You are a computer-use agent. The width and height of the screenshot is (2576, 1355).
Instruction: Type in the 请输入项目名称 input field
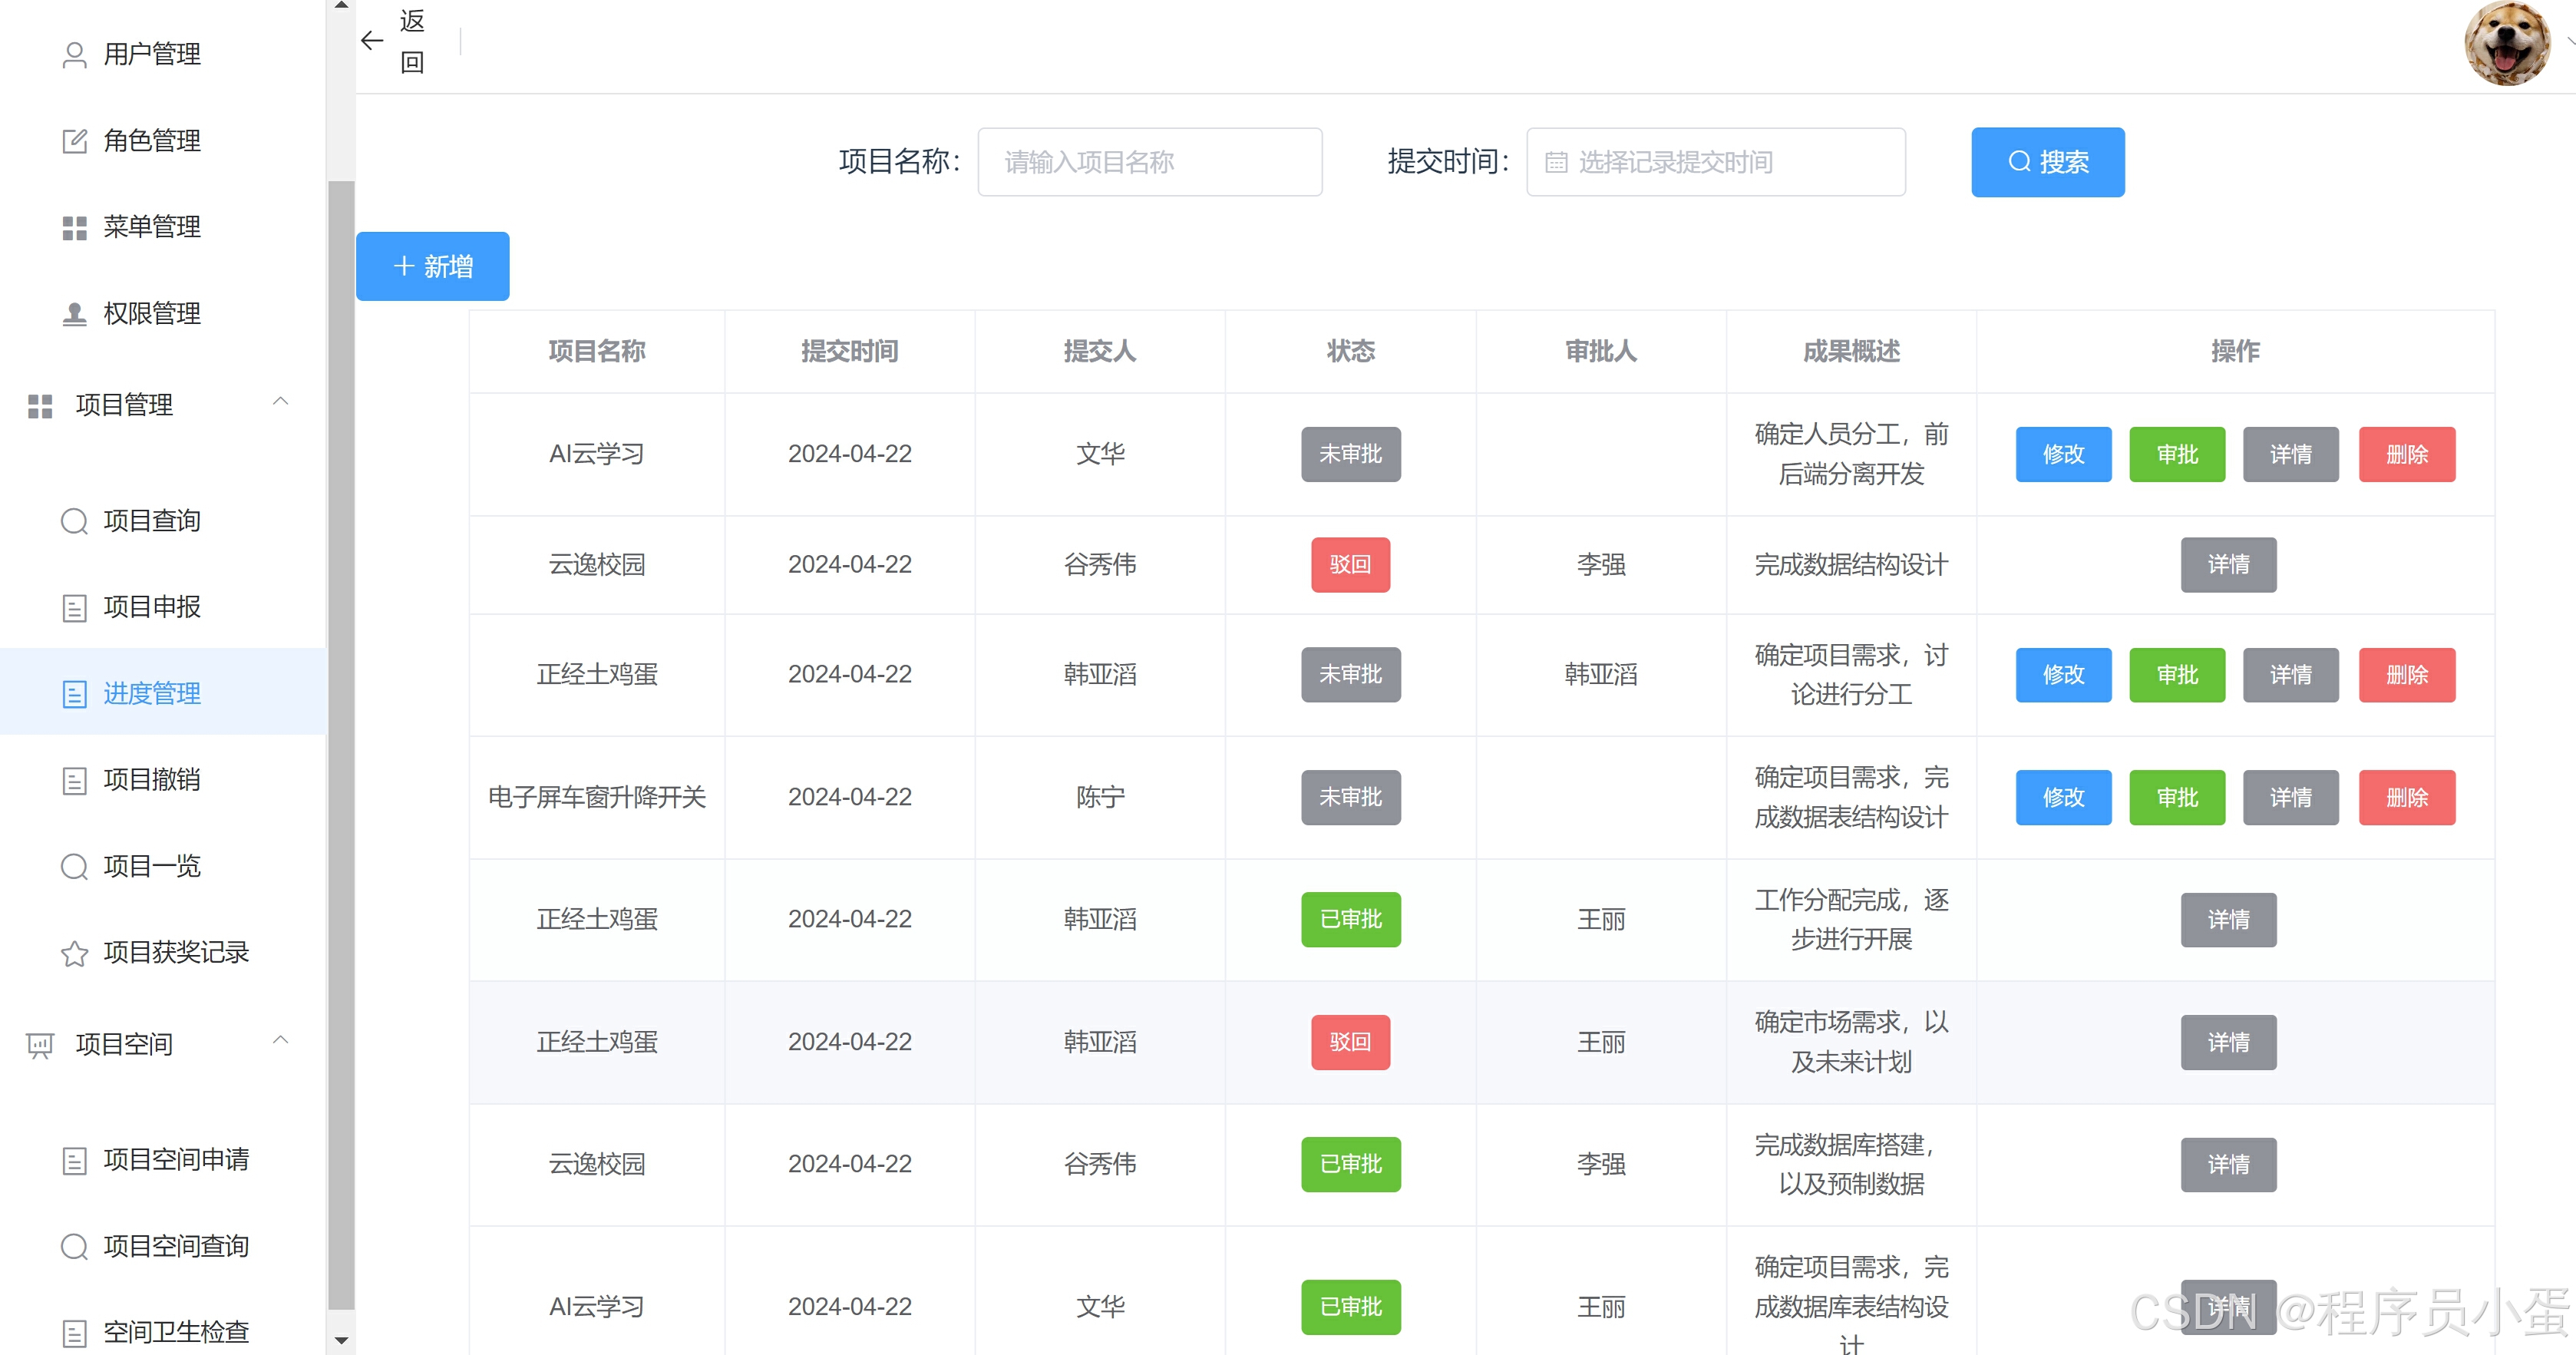[1149, 162]
